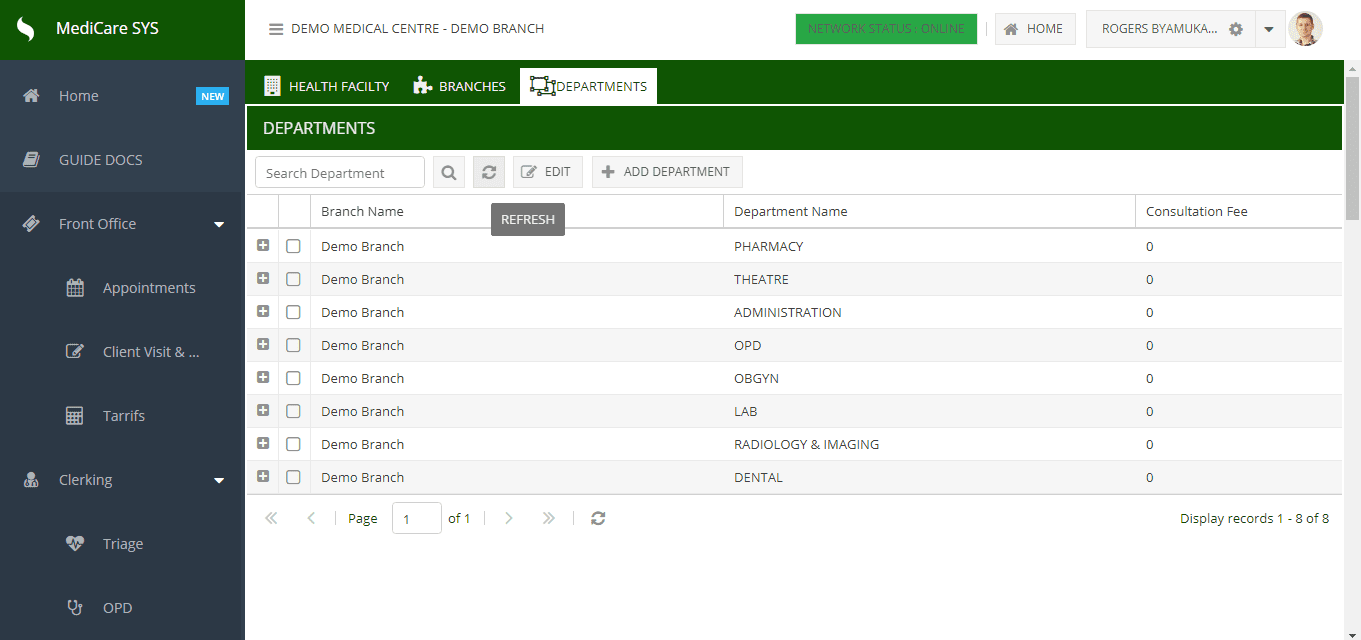Click the hamburger menu icon

click(x=276, y=29)
